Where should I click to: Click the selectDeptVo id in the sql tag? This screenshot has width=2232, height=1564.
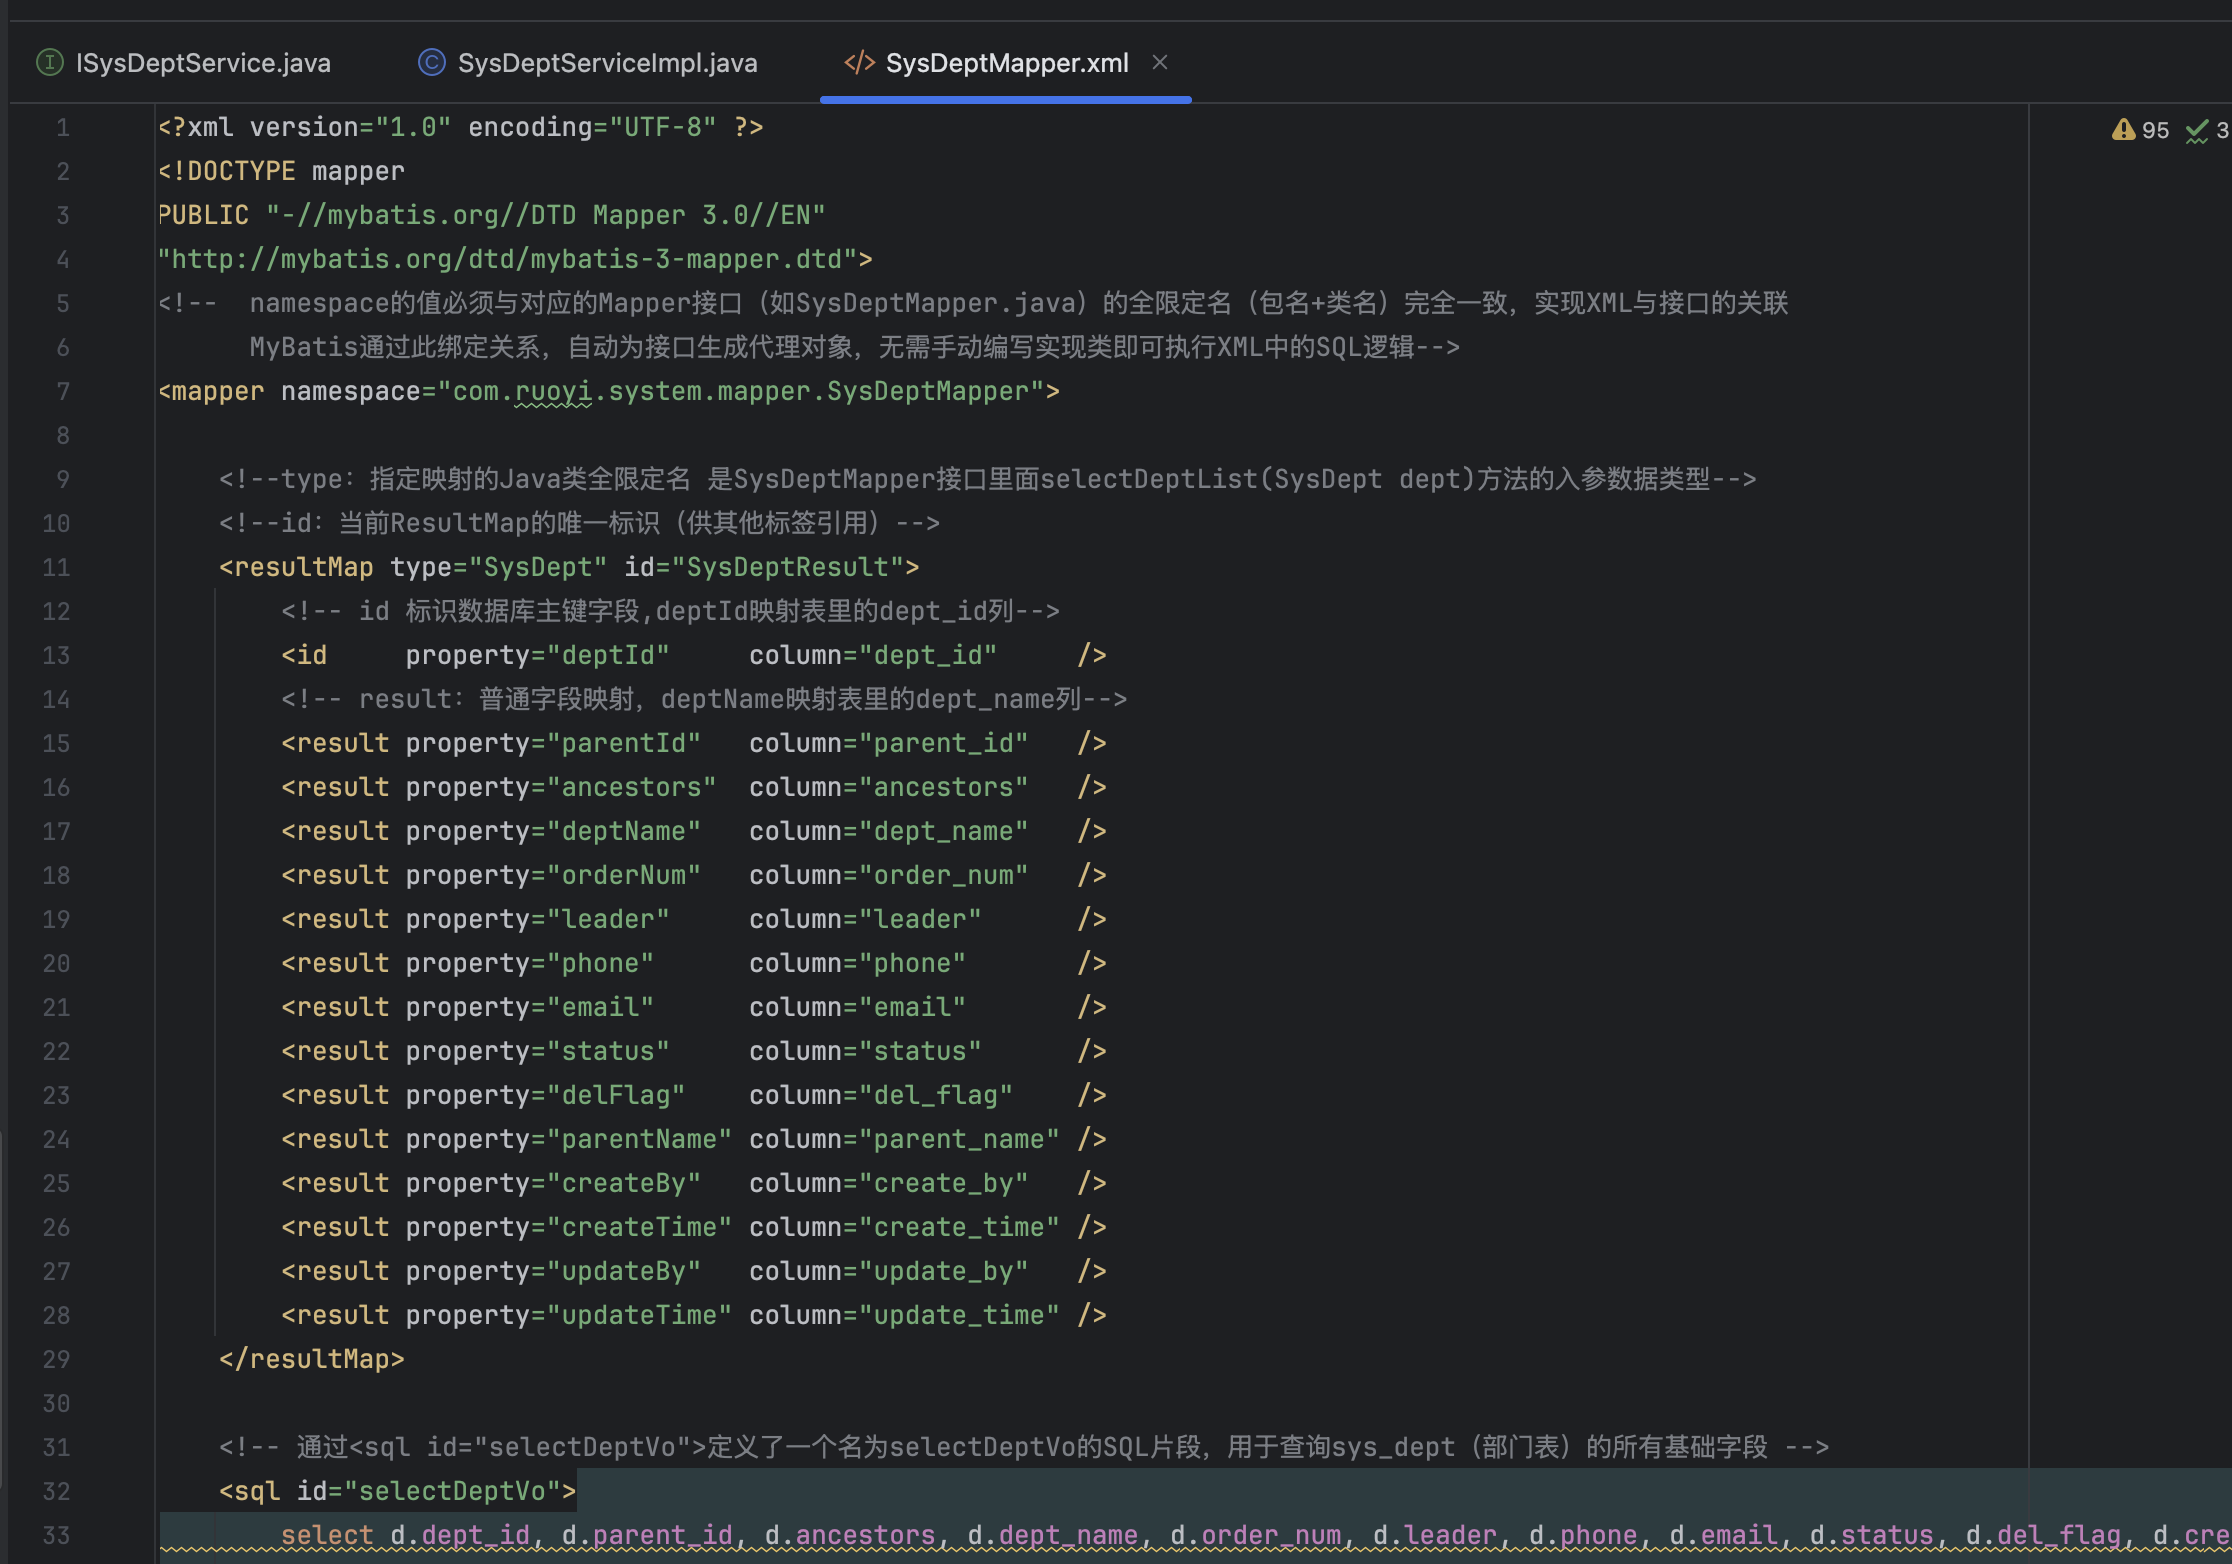click(x=451, y=1491)
